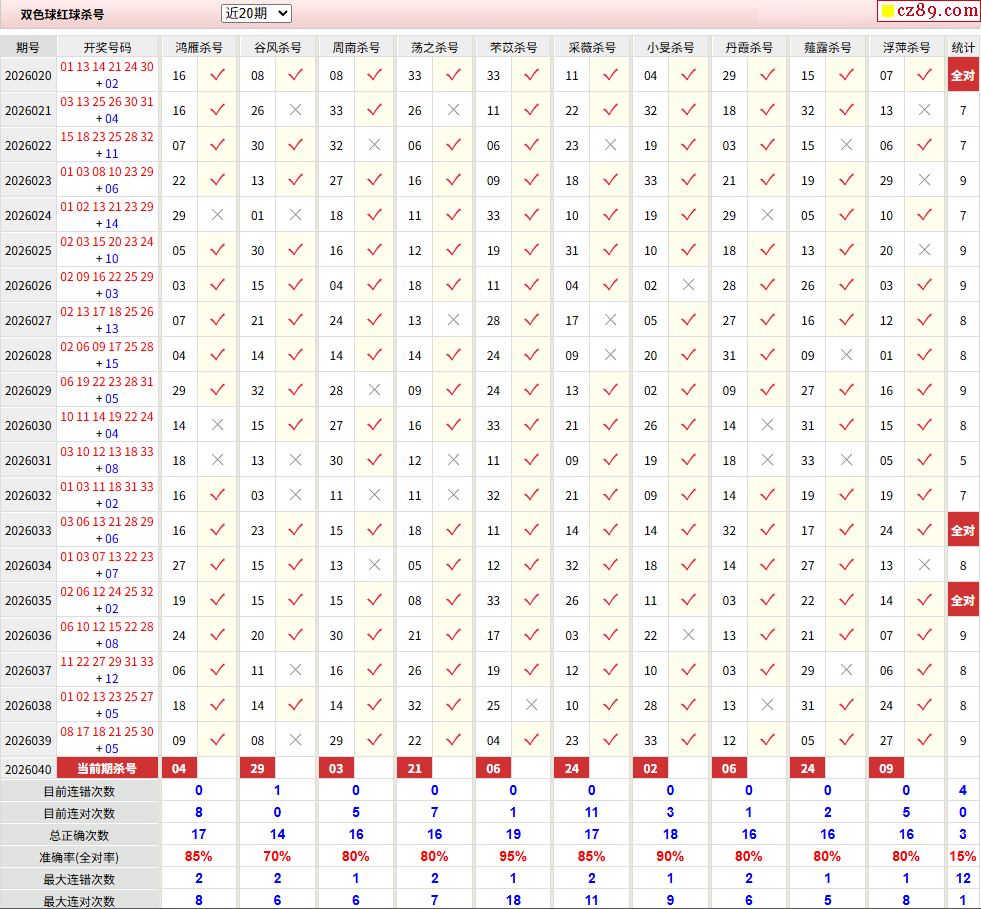Click the cross mark for 芣苡 in row 2026038

tap(531, 705)
